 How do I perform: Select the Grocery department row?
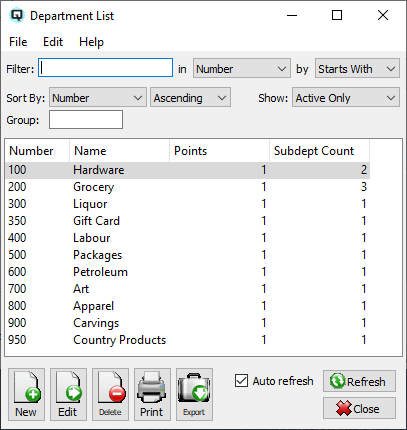point(187,187)
